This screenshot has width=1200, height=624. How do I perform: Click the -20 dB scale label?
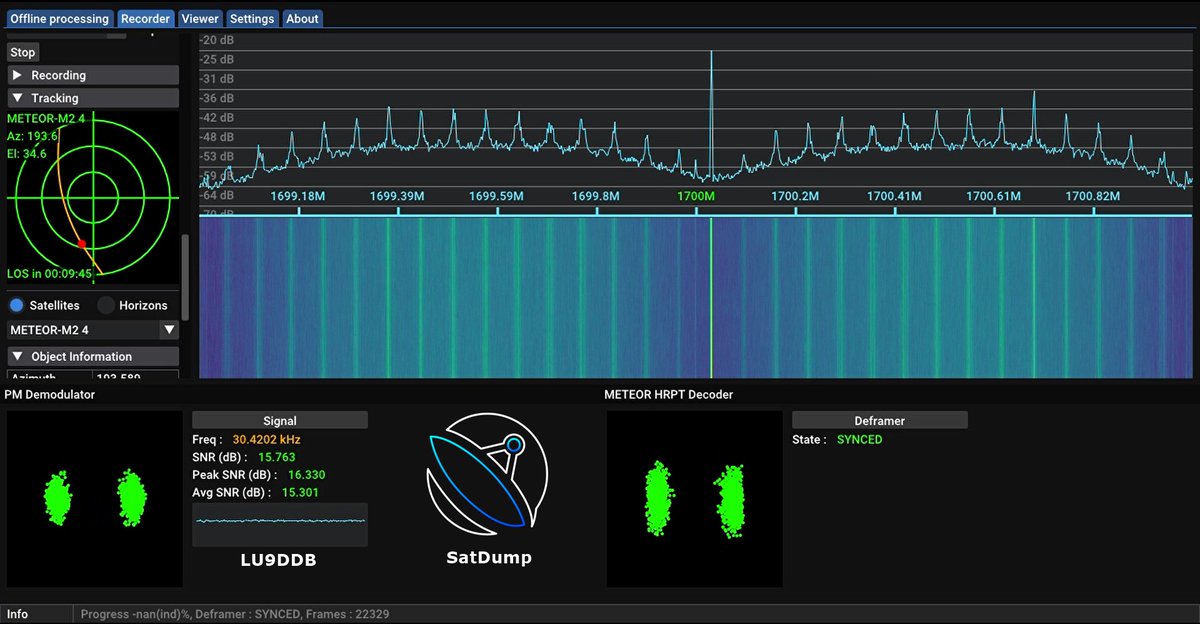pos(217,40)
